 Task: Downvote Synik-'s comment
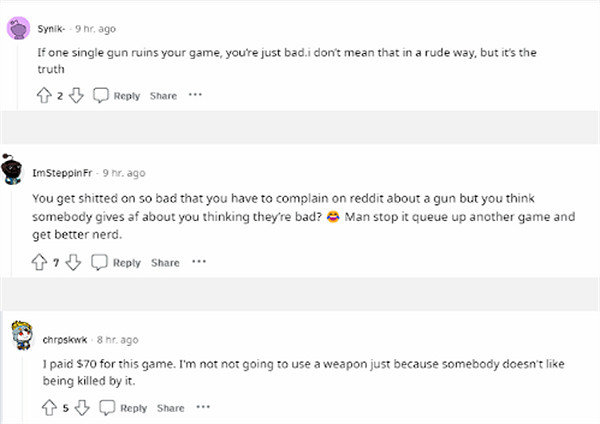75,96
